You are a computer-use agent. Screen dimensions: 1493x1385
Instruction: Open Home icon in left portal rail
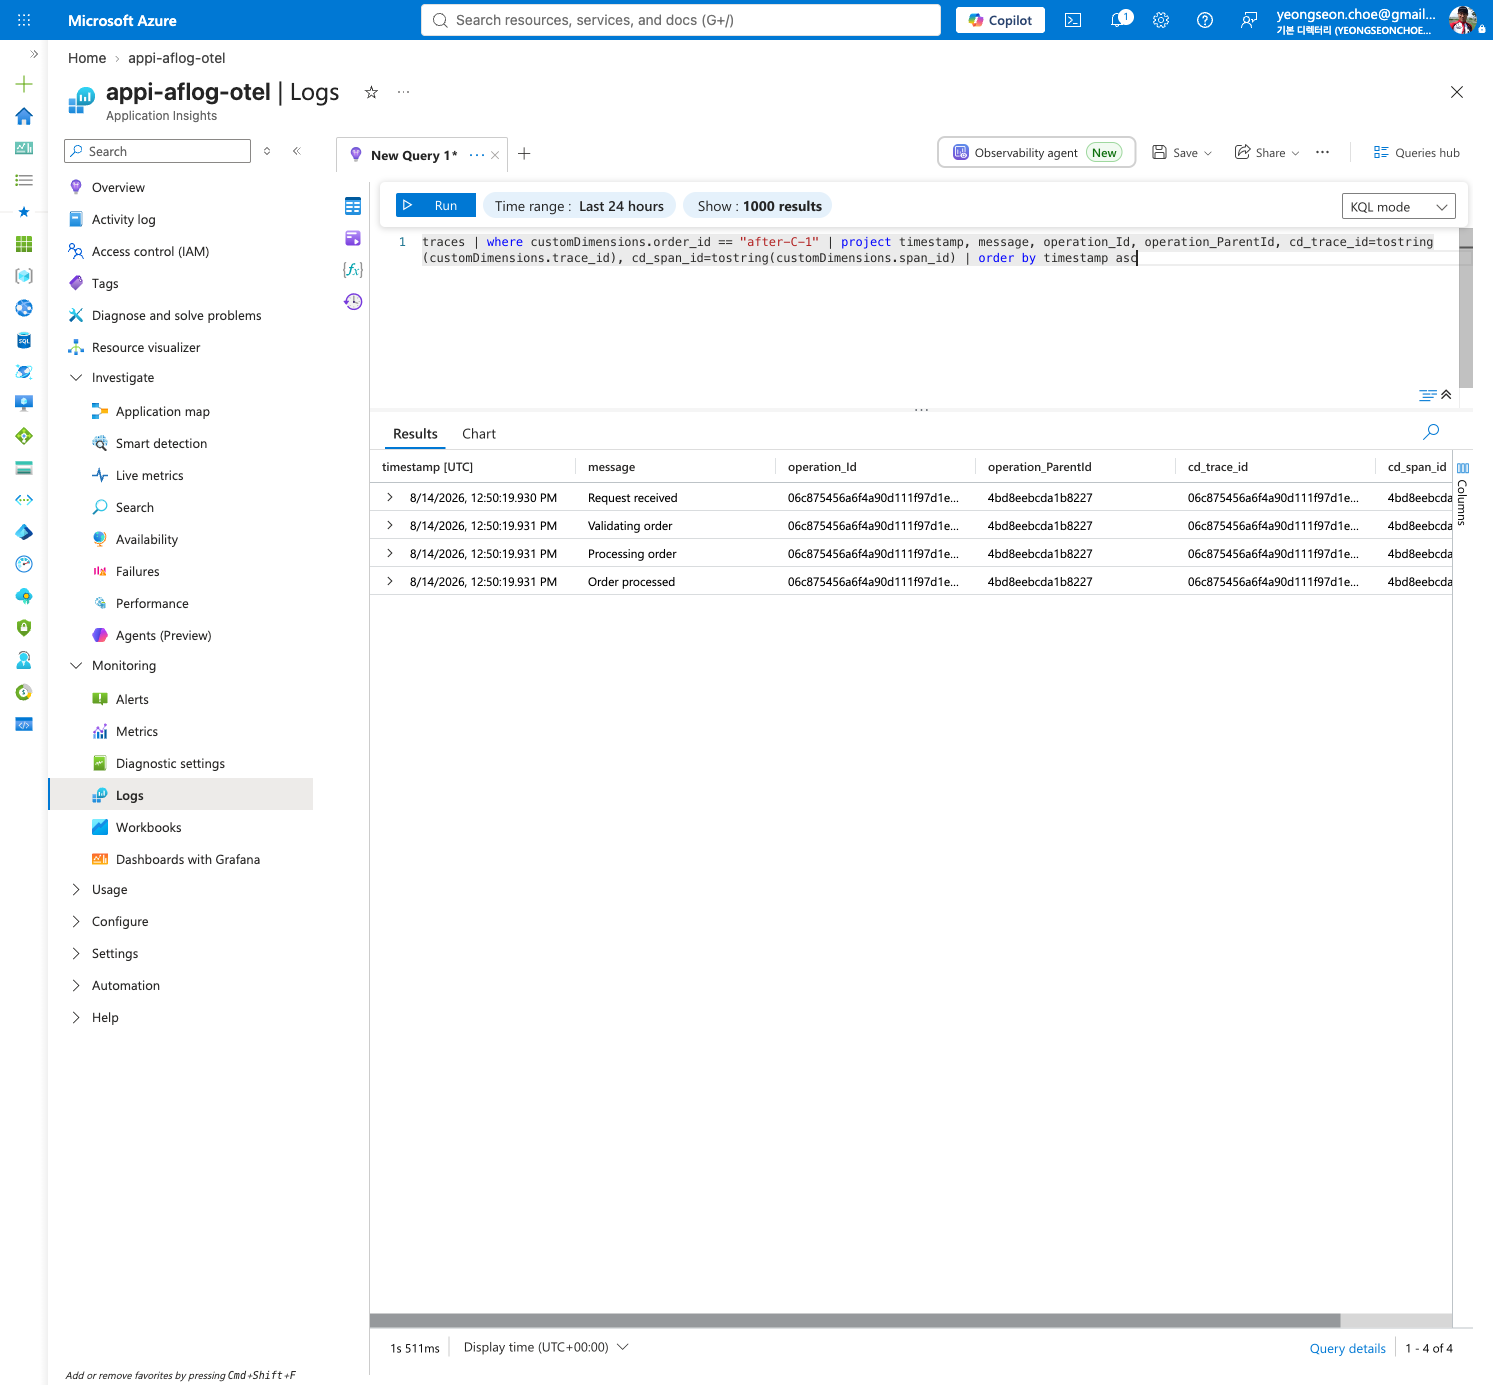tap(24, 116)
